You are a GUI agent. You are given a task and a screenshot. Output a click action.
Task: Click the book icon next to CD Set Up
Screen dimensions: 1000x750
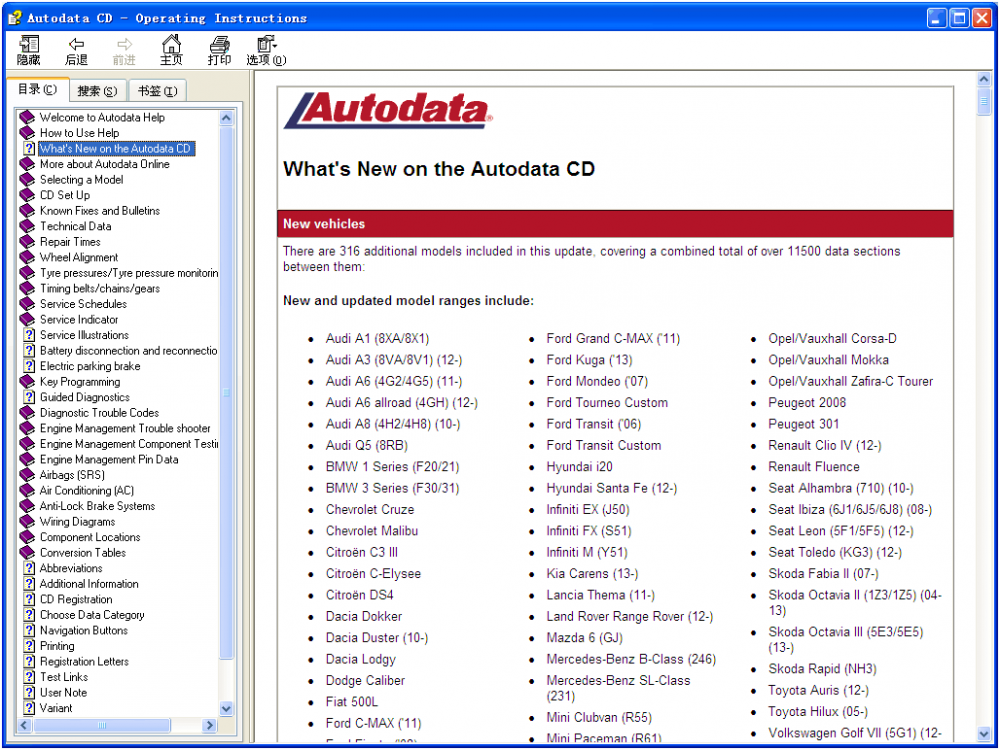(27, 195)
